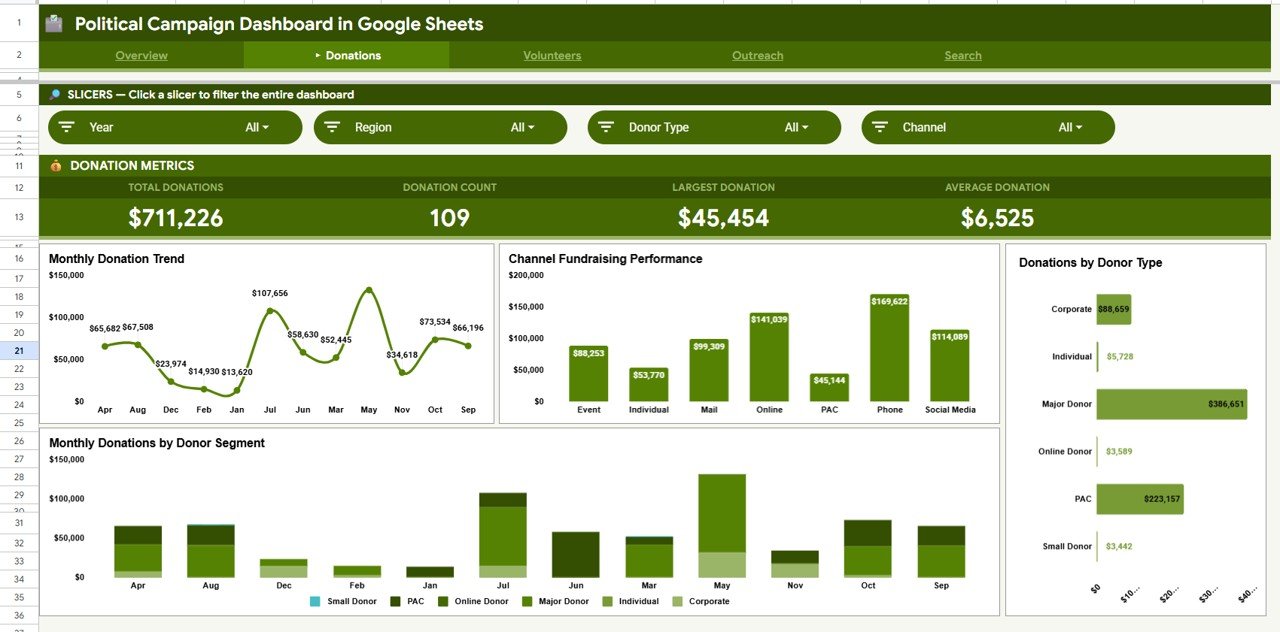The image size is (1280, 632).
Task: Click the Donation Count value 109
Action: coord(449,218)
